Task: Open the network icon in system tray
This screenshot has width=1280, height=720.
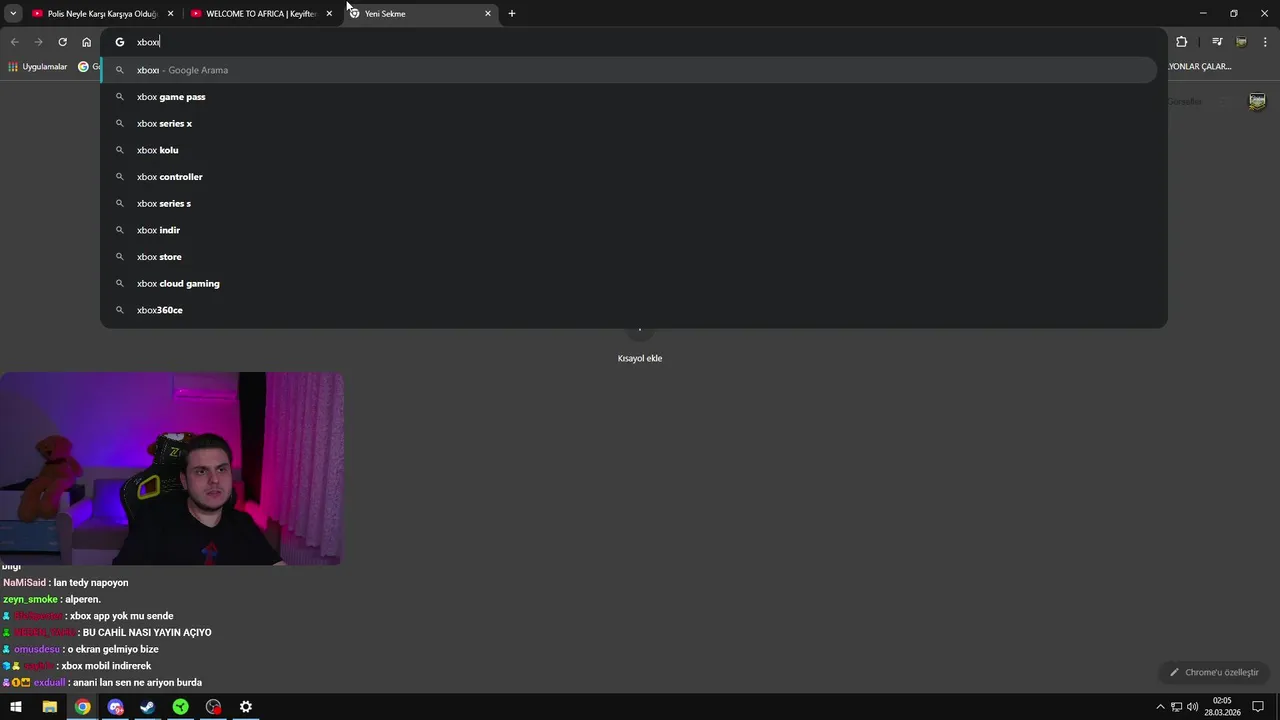Action: [1177, 707]
